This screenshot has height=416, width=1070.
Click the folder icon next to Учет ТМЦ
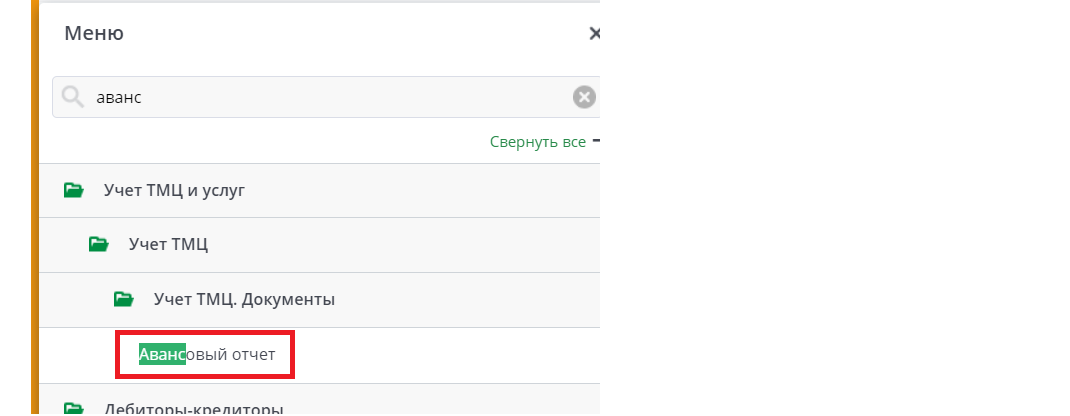coord(98,244)
